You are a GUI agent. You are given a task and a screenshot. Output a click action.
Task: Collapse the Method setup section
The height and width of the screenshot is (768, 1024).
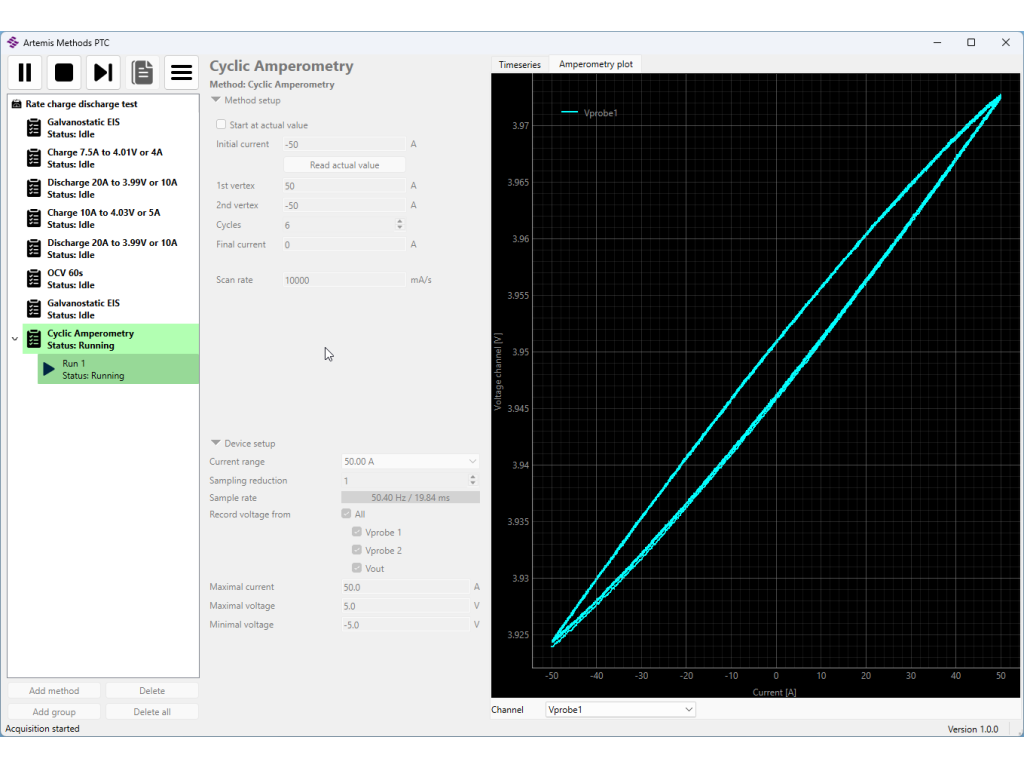(216, 100)
